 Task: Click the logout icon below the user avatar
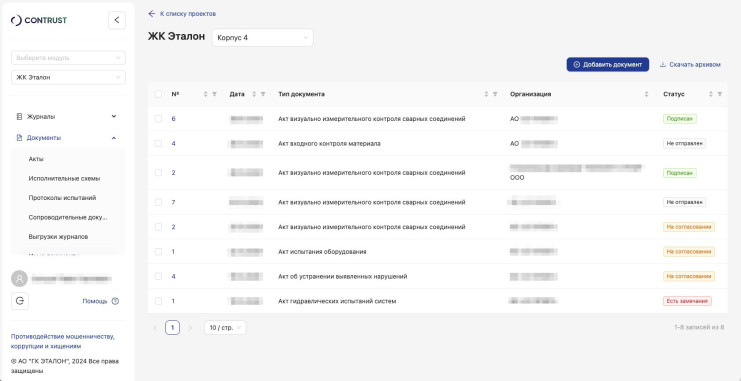pyautogui.click(x=20, y=301)
